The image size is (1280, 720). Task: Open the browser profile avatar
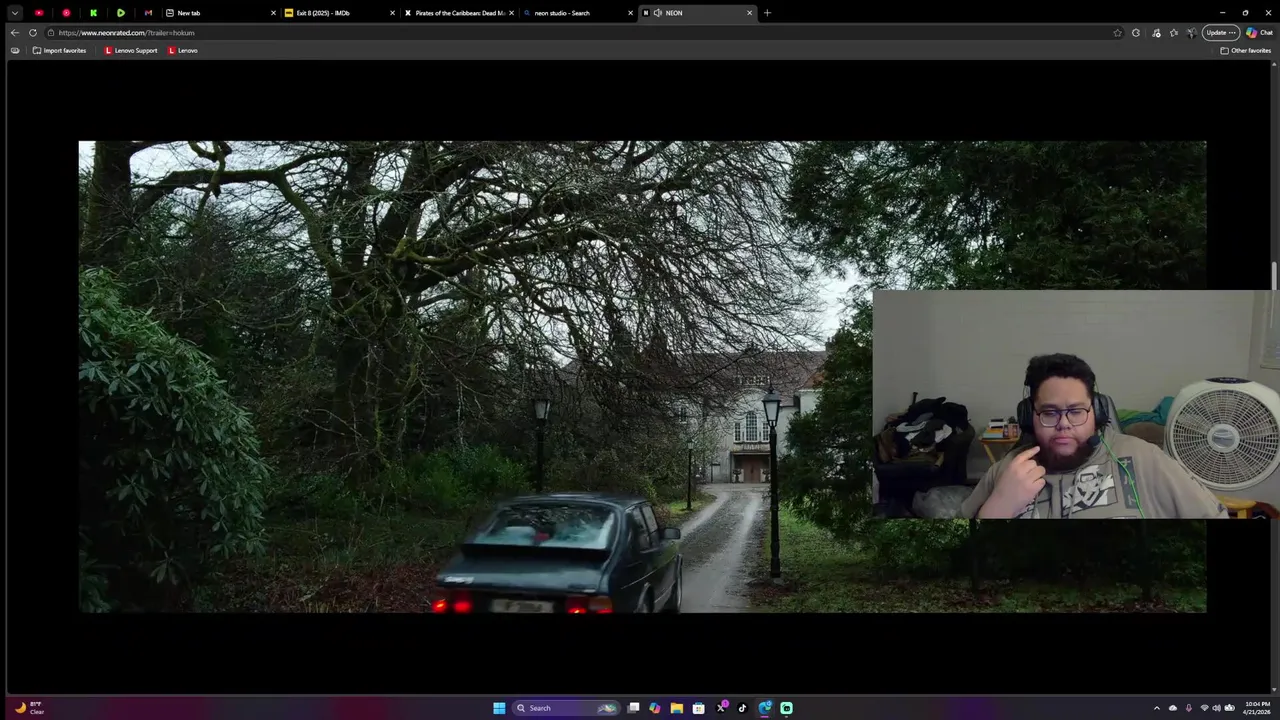pyautogui.click(x=1192, y=33)
